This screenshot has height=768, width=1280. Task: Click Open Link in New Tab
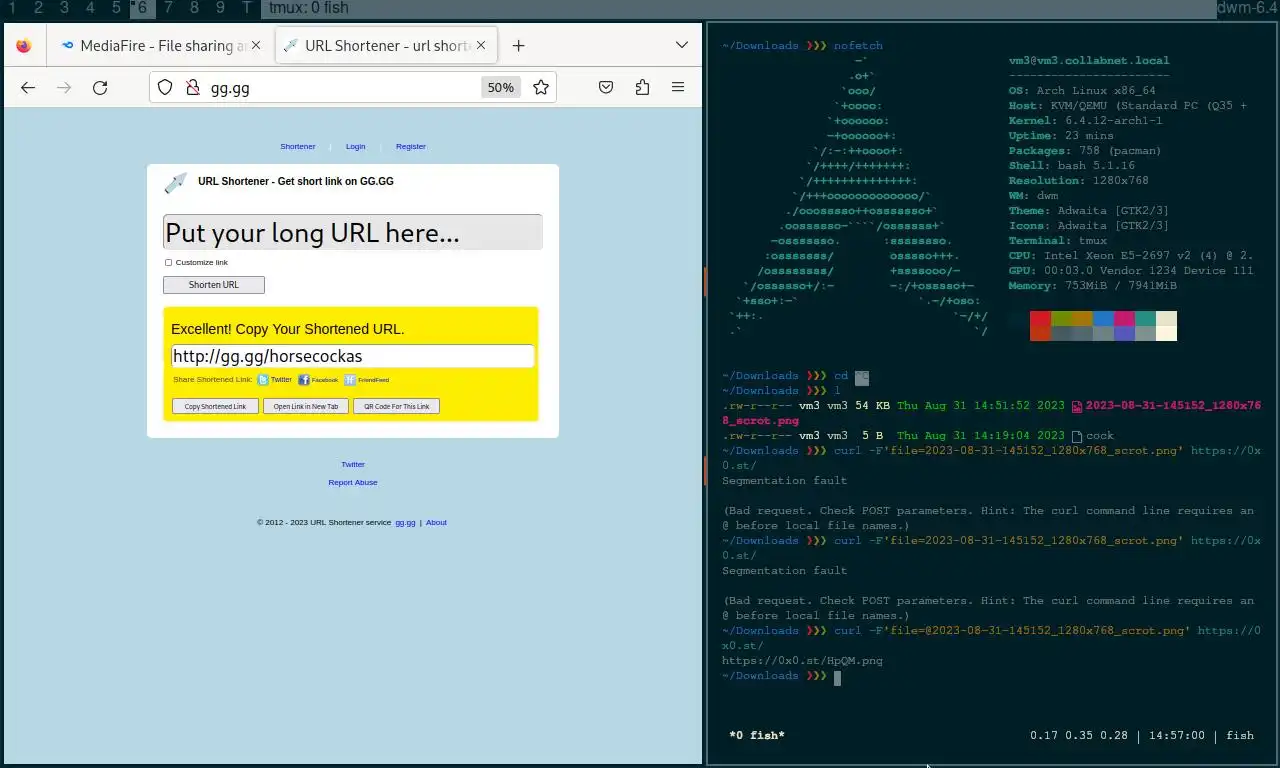pyautogui.click(x=306, y=406)
